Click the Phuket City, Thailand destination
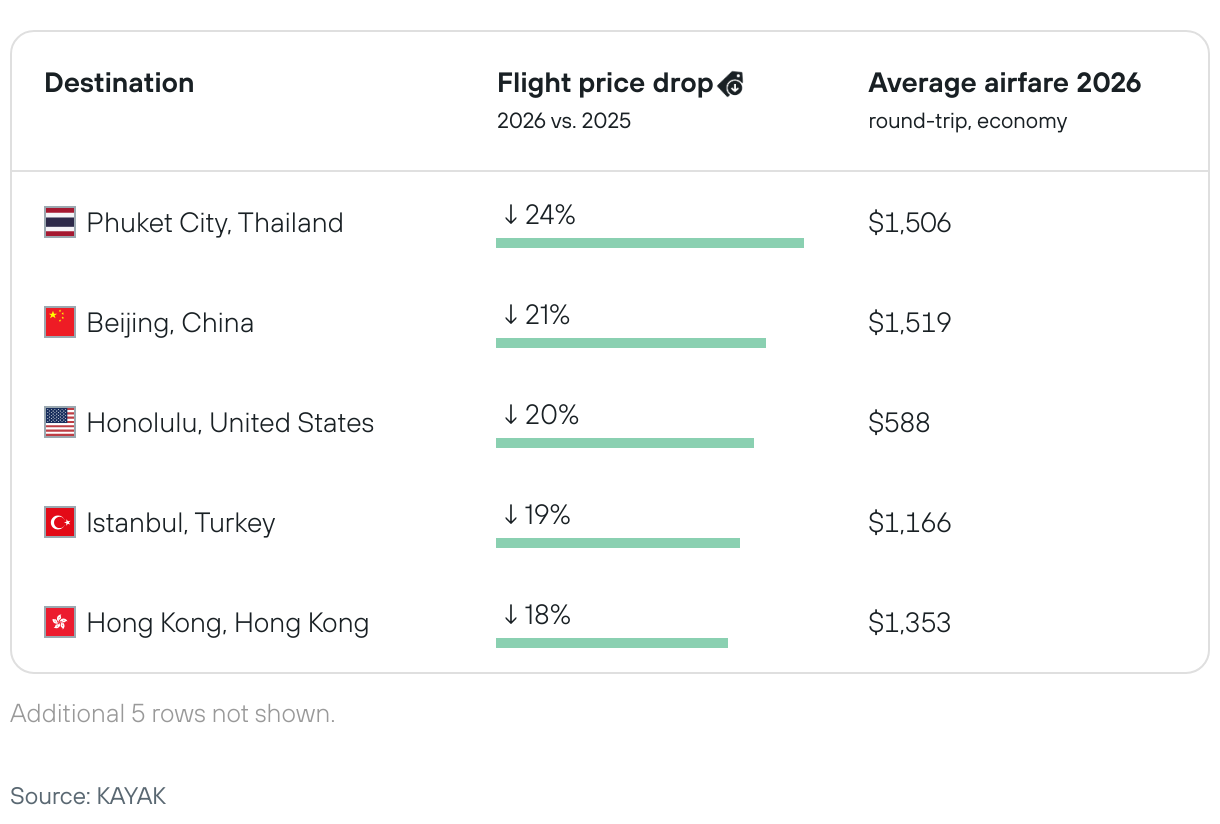 [215, 222]
